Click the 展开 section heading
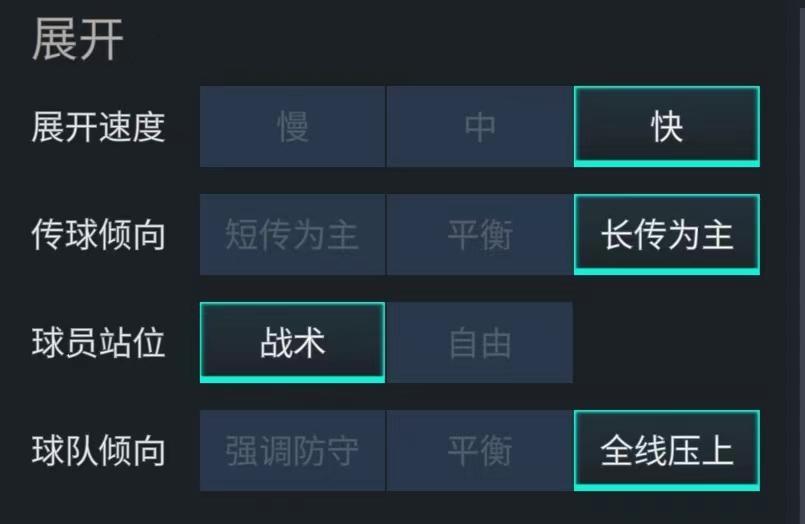805x524 pixels. click(x=77, y=41)
